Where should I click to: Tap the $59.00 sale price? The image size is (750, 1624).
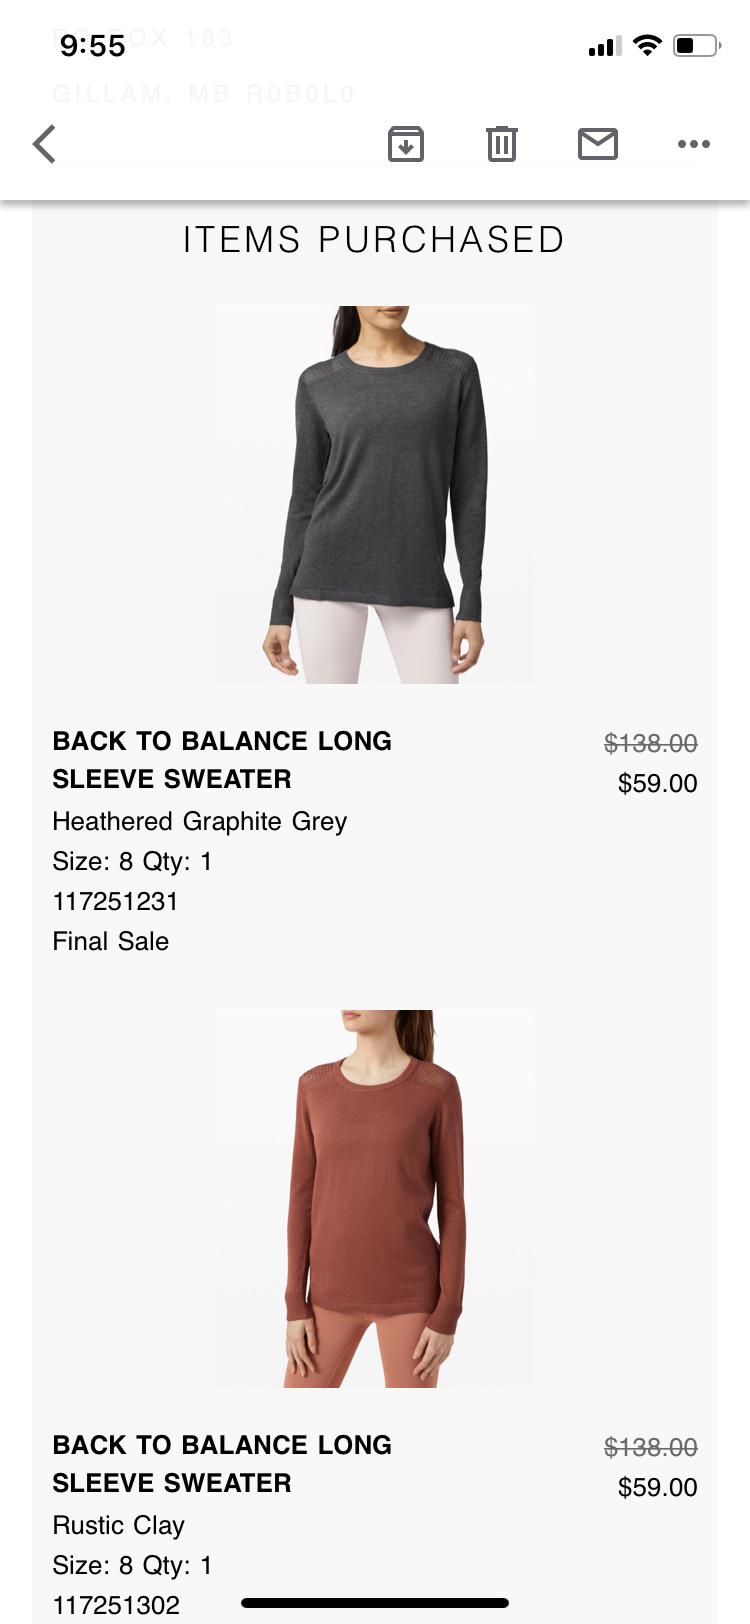(657, 783)
